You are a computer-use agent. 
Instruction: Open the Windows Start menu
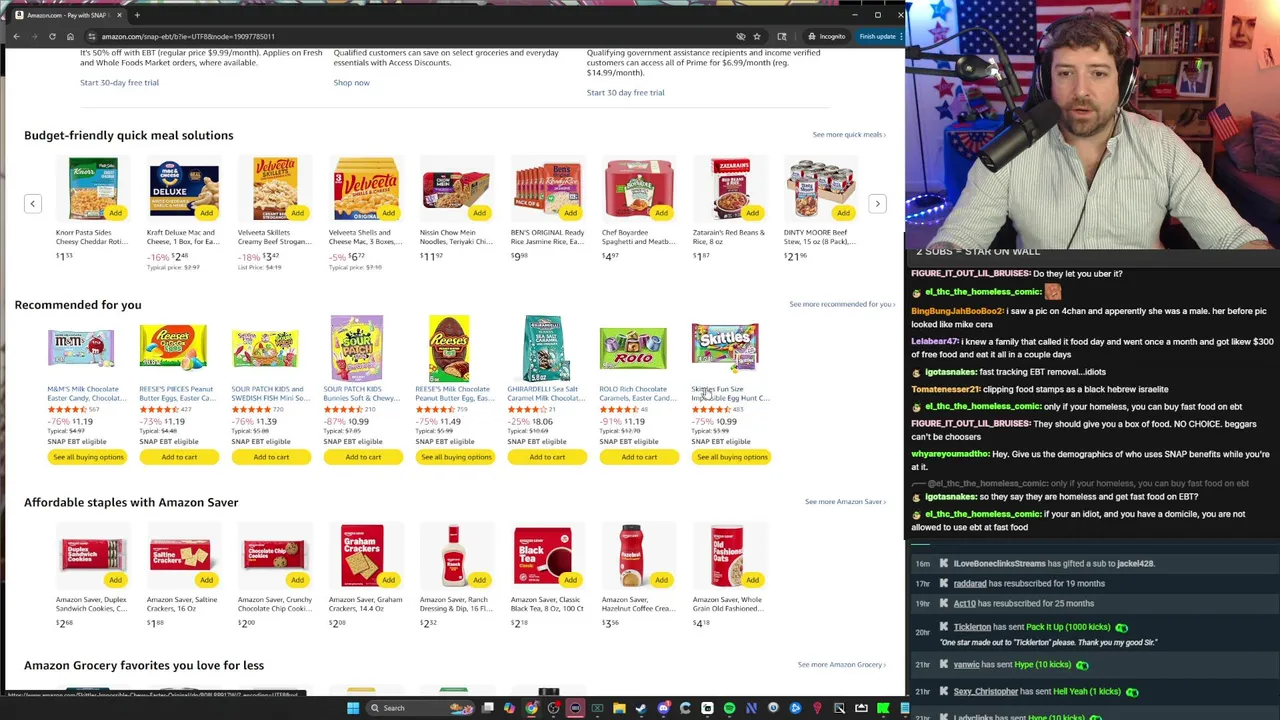(x=353, y=708)
